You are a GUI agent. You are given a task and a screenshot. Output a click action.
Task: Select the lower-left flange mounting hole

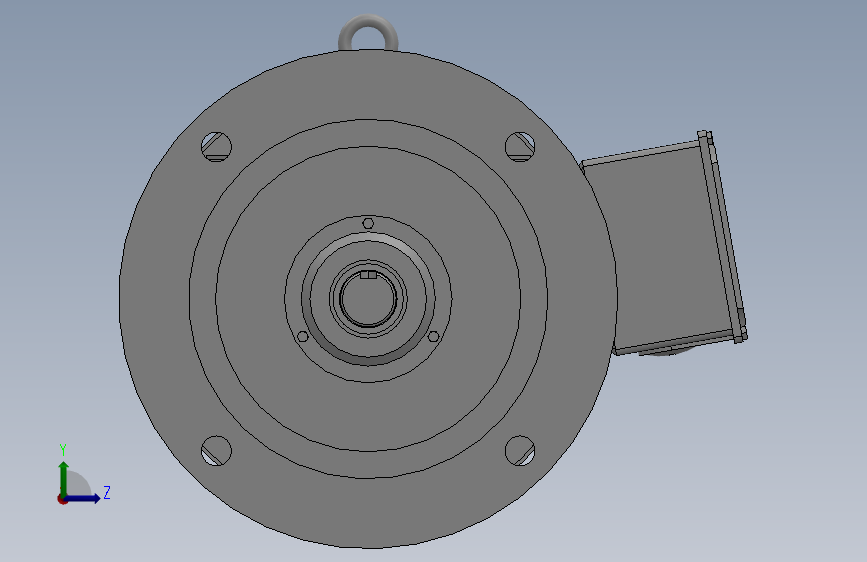pyautogui.click(x=216, y=451)
